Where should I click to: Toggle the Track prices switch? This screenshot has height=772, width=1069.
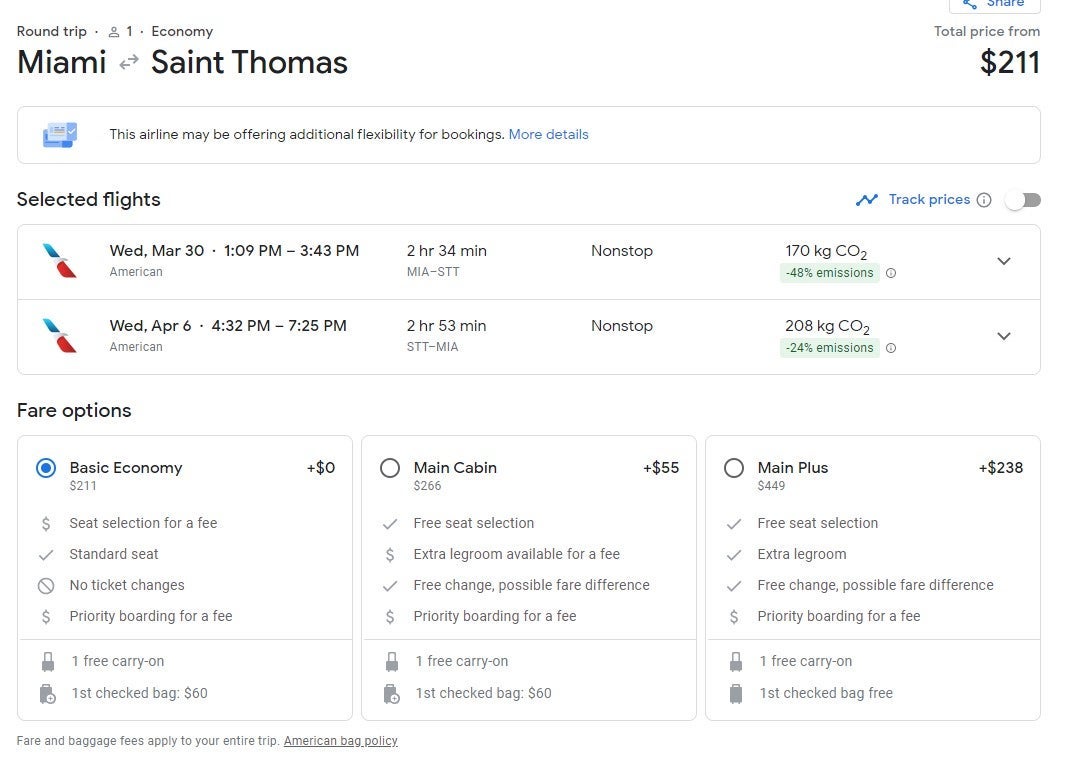click(1022, 200)
